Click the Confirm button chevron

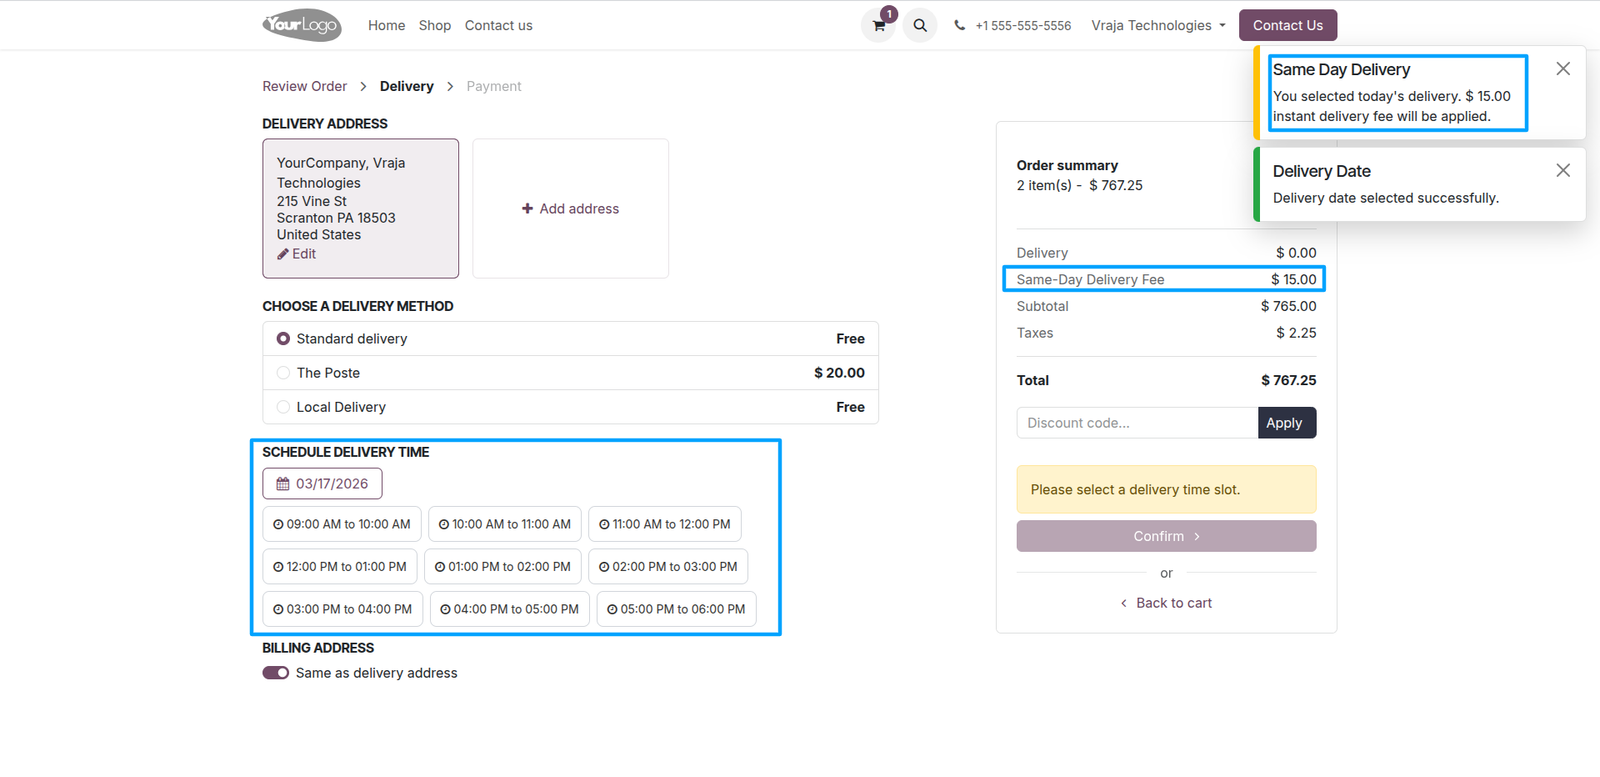pyautogui.click(x=1197, y=537)
